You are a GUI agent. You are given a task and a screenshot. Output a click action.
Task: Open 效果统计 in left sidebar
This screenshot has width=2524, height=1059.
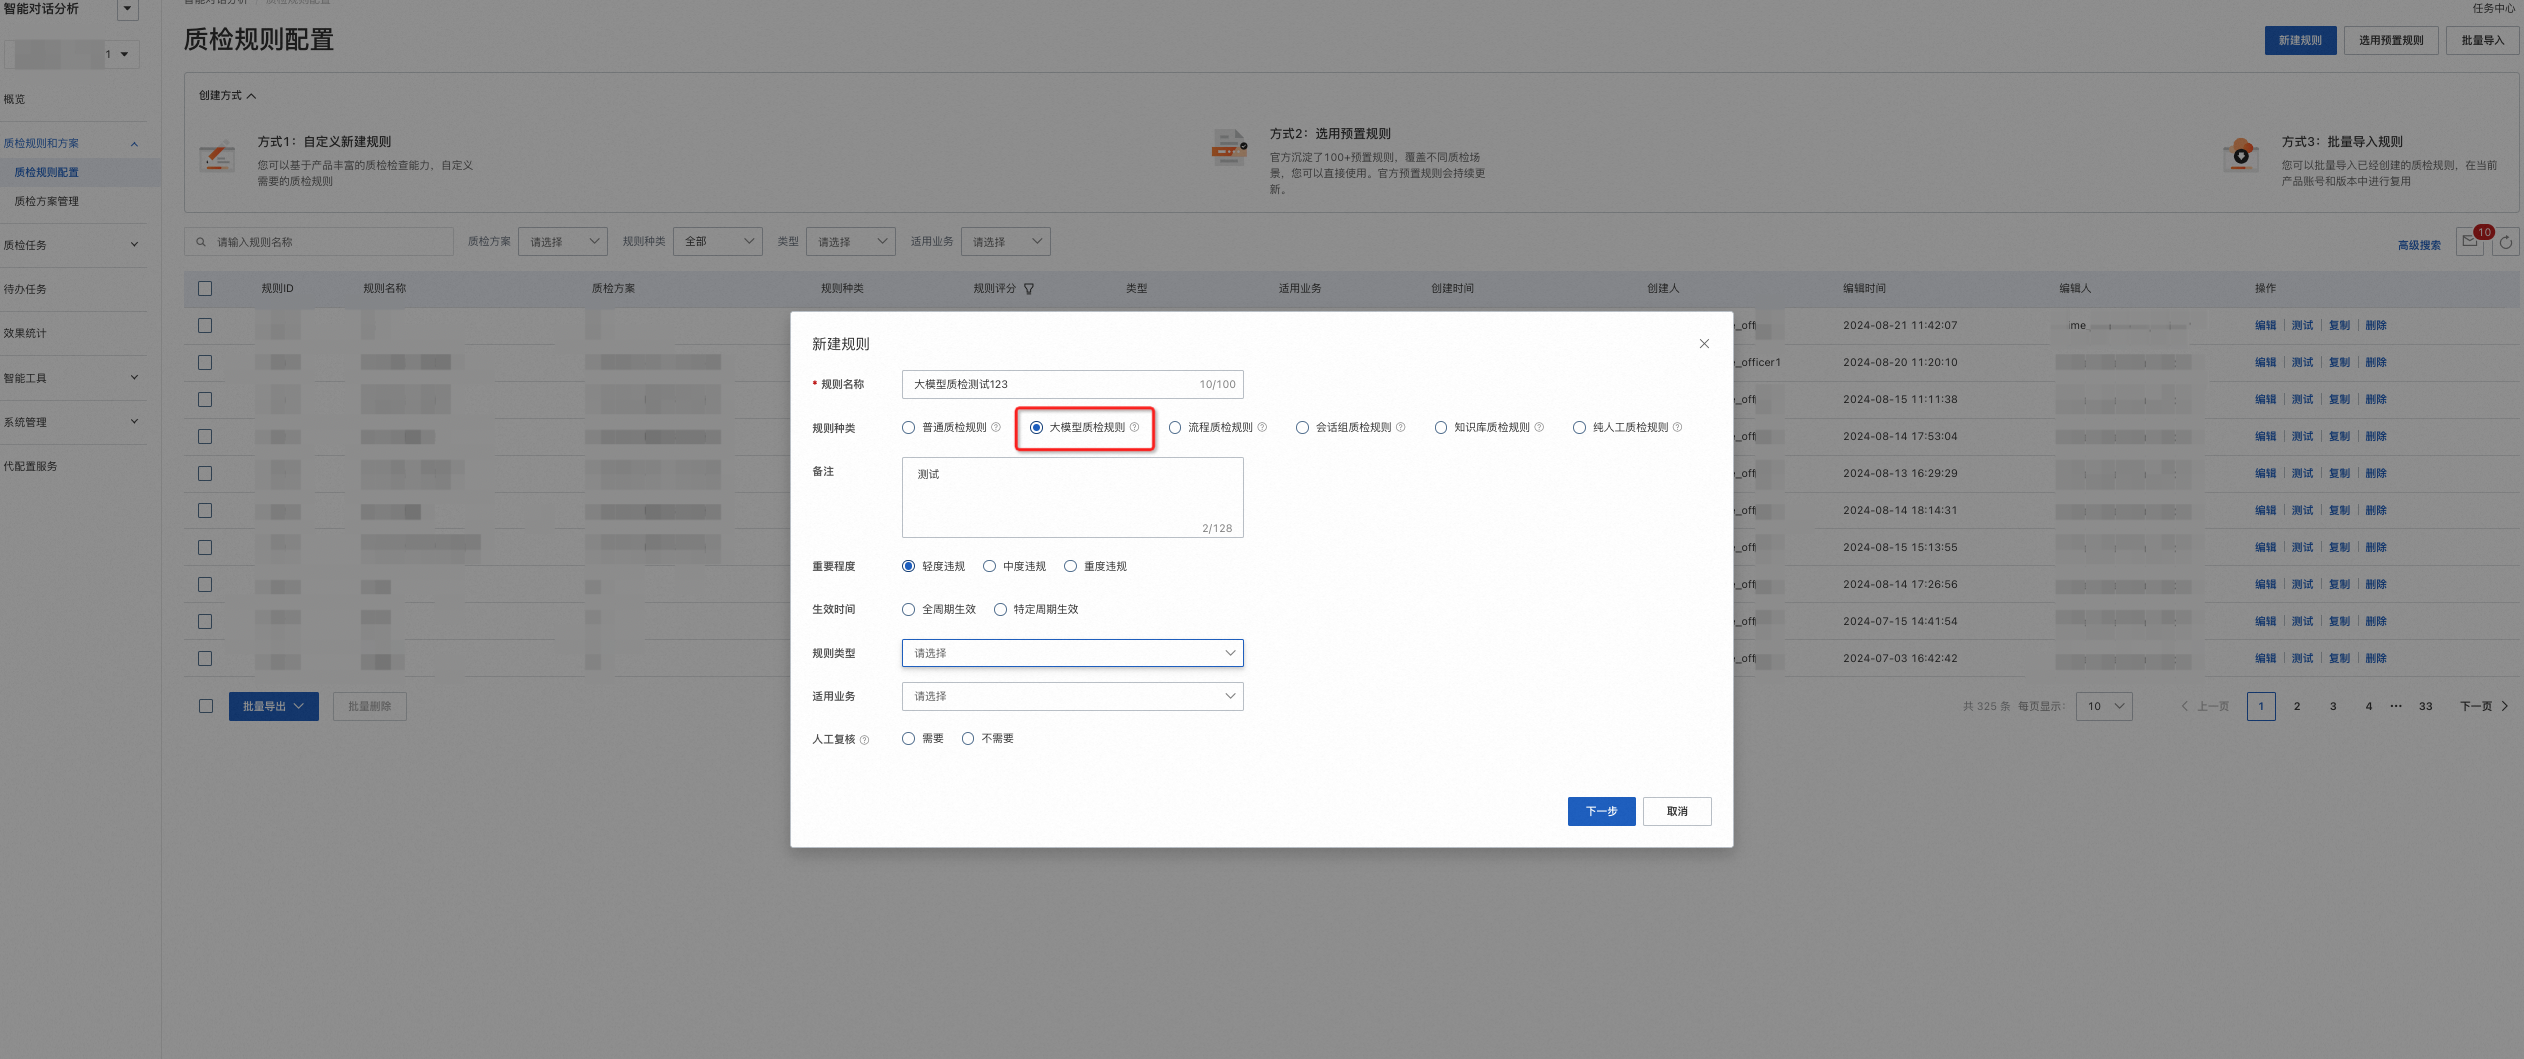(x=25, y=333)
